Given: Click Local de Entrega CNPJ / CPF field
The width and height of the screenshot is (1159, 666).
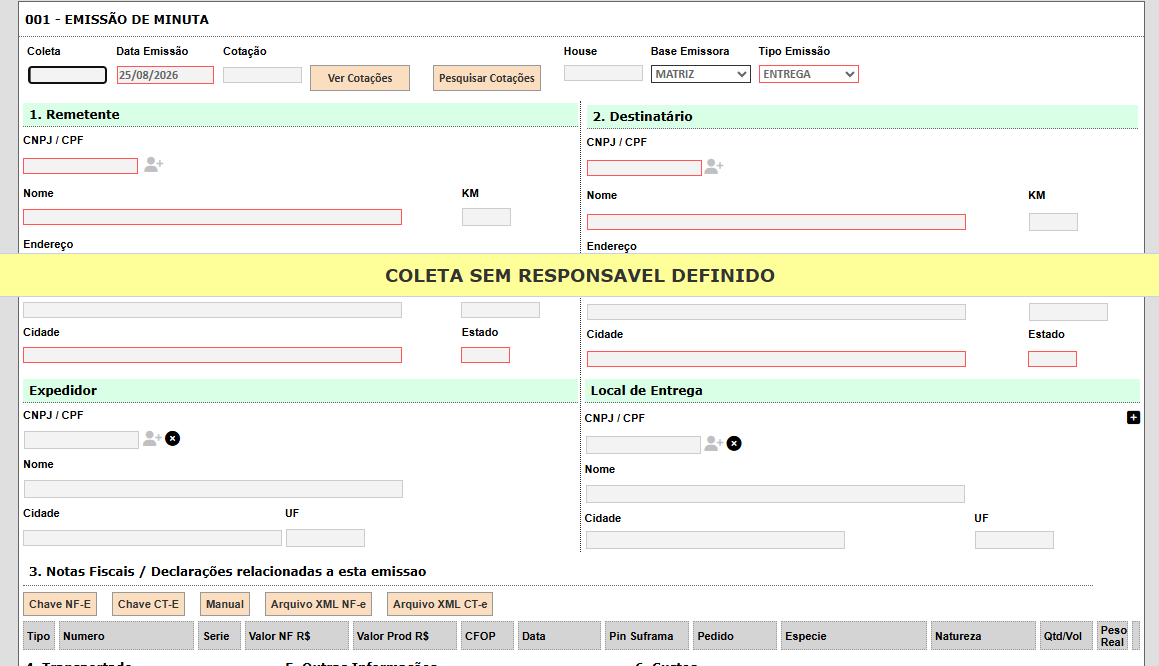Looking at the screenshot, I should click(643, 445).
